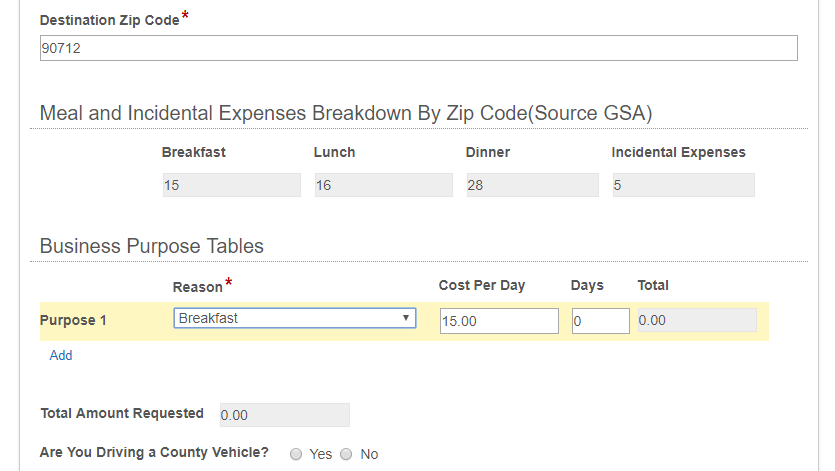
Task: Click the Days input field
Action: click(x=601, y=321)
